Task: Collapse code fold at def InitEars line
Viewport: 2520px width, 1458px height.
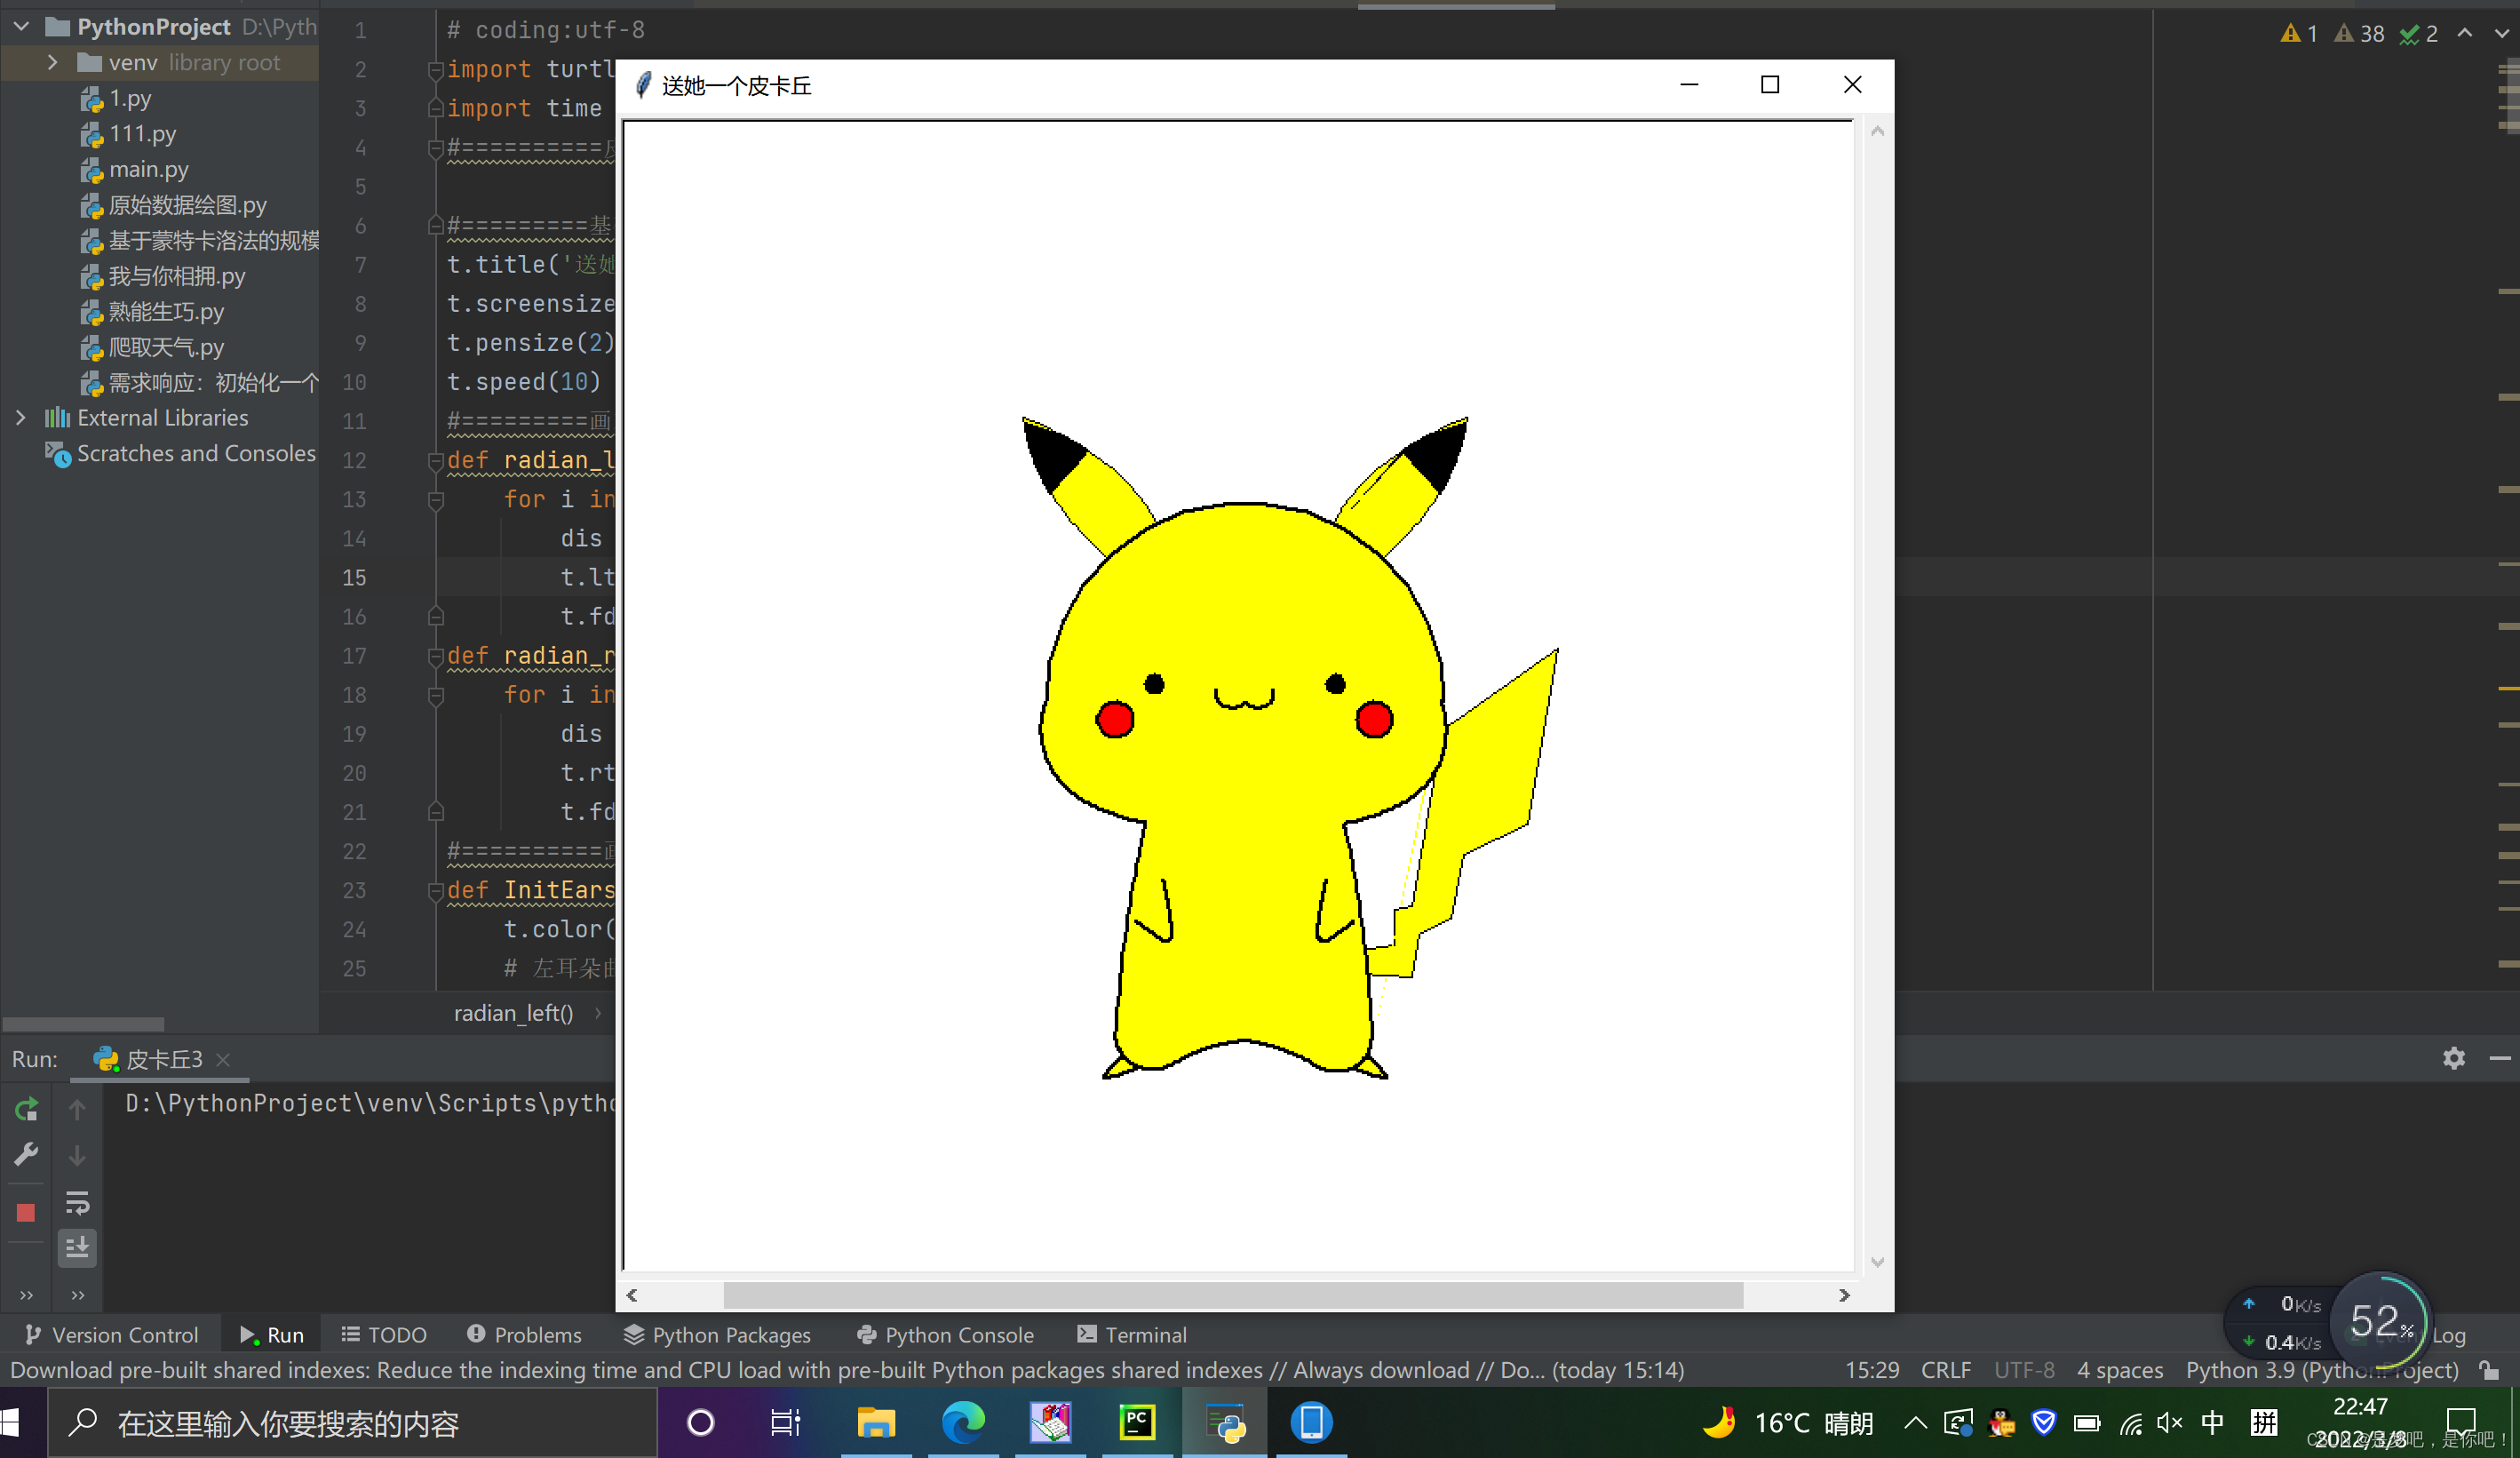Action: (435, 890)
